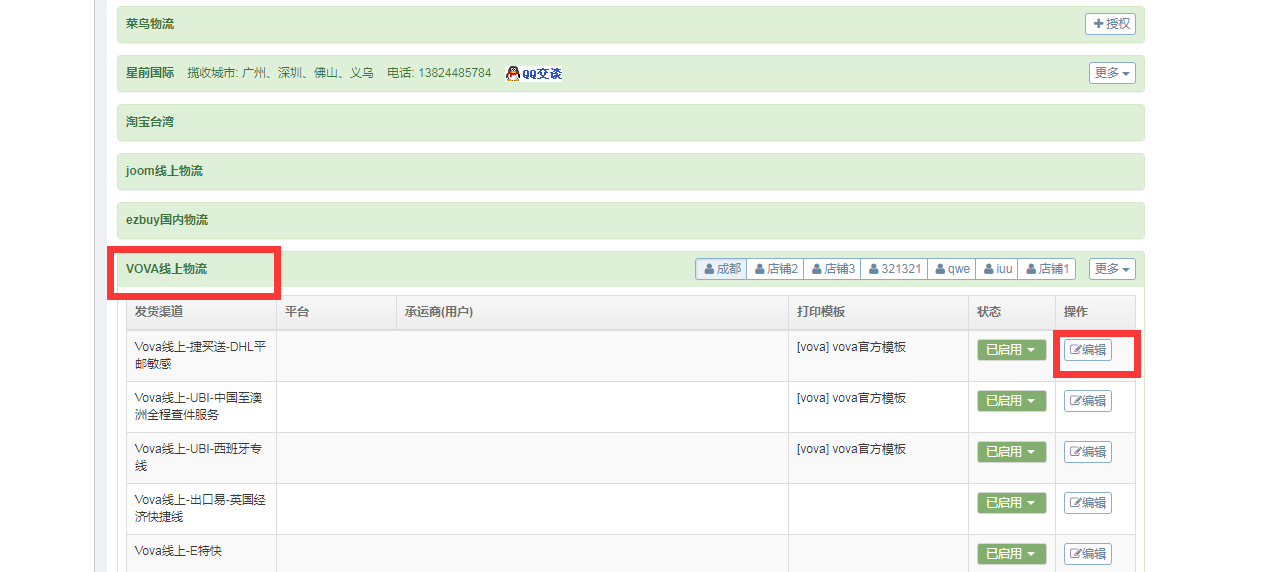Screen dimensions: 1265x572
Task: Open 已启用 status dropdown for UBI-中国至澳洲全程查件服务
Action: [x=1011, y=401]
